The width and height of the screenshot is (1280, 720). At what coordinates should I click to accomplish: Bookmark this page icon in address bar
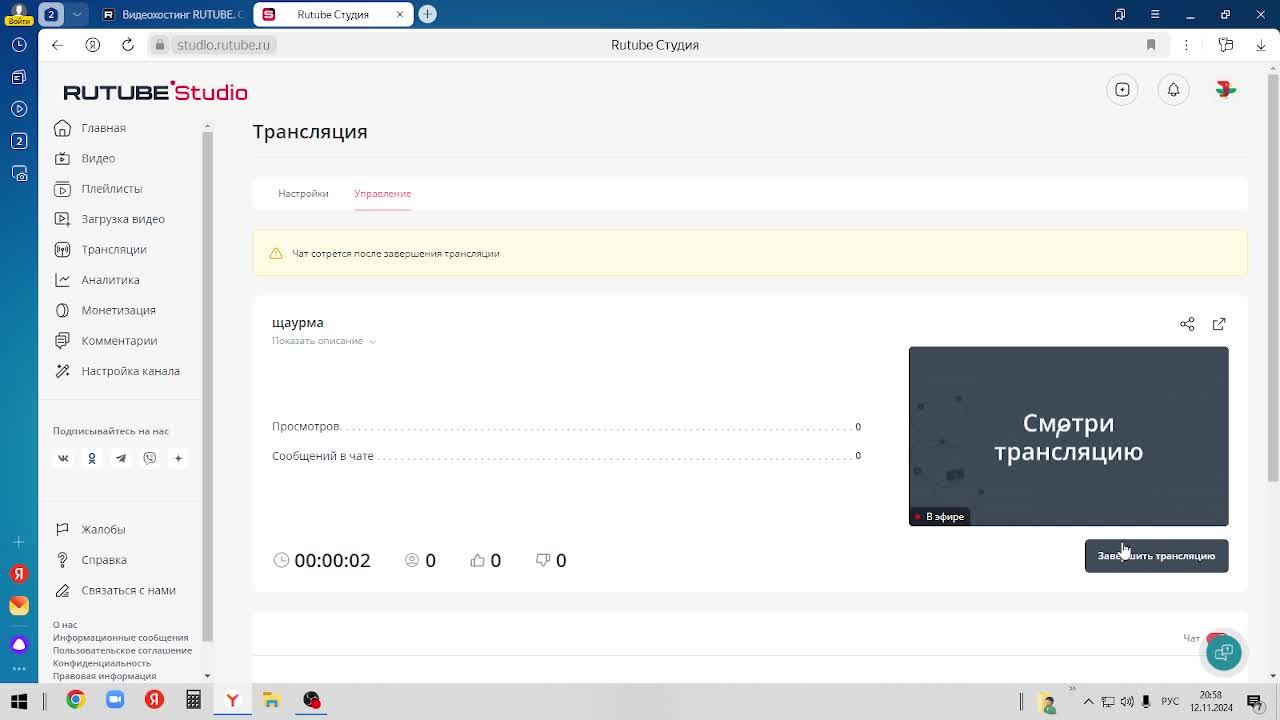[x=1151, y=45]
